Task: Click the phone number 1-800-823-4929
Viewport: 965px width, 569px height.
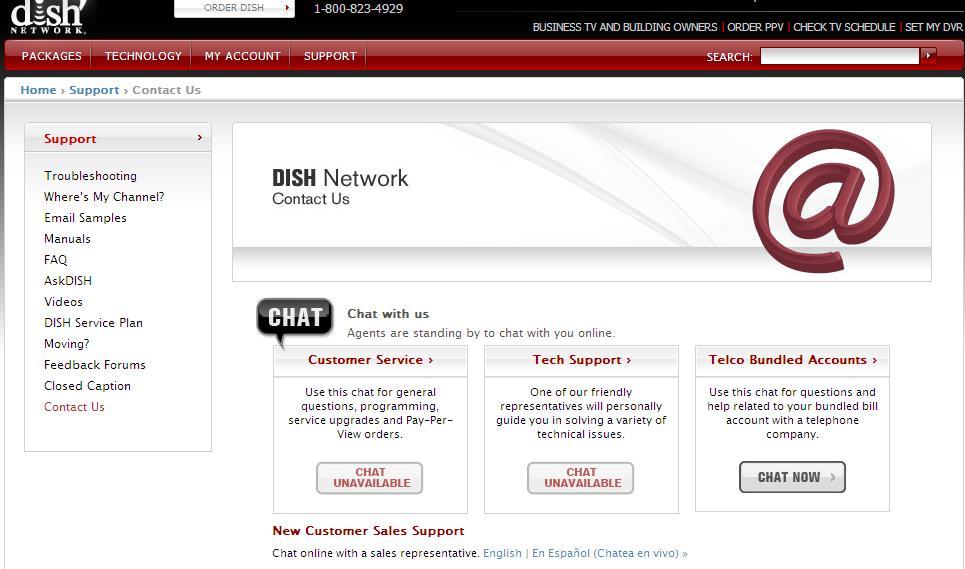Action: (358, 9)
